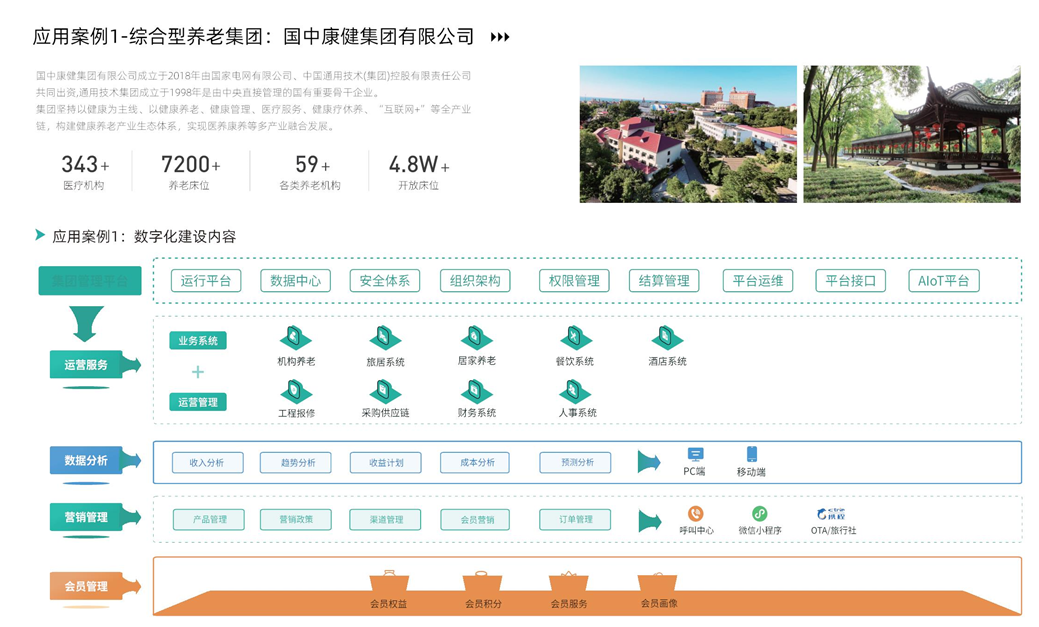Click the triple arrow beside the title
The image size is (1039, 627).
pos(500,37)
